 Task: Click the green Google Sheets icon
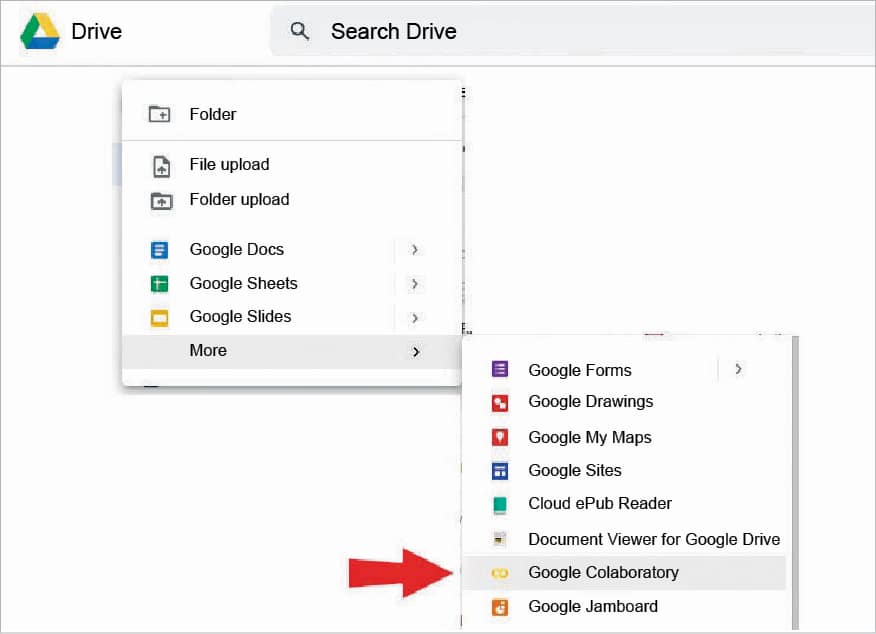click(x=160, y=284)
